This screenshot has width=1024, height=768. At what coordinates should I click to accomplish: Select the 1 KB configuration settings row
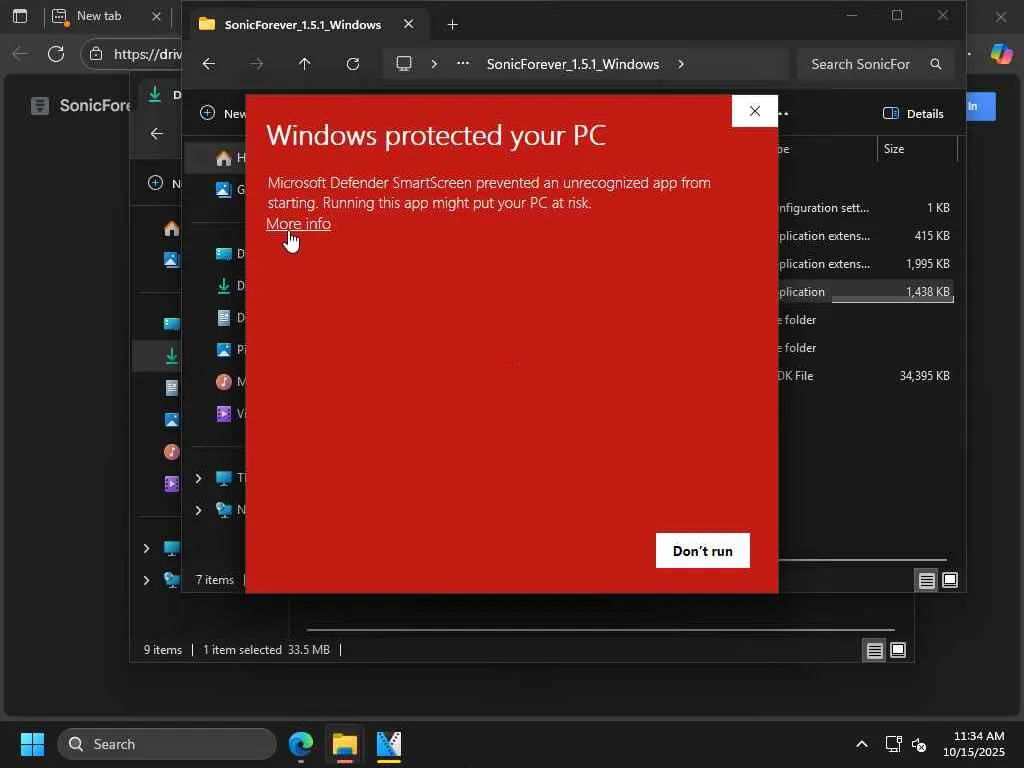[x=864, y=208]
